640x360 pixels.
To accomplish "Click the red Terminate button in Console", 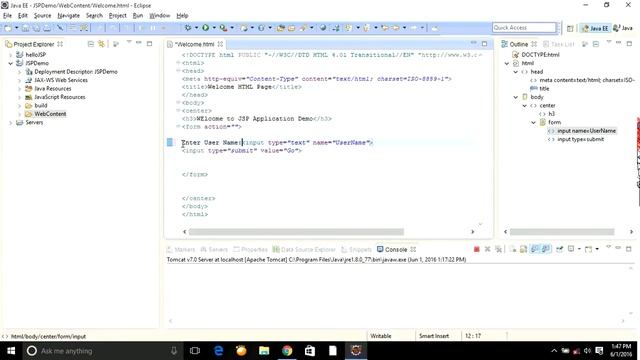I will [476, 249].
